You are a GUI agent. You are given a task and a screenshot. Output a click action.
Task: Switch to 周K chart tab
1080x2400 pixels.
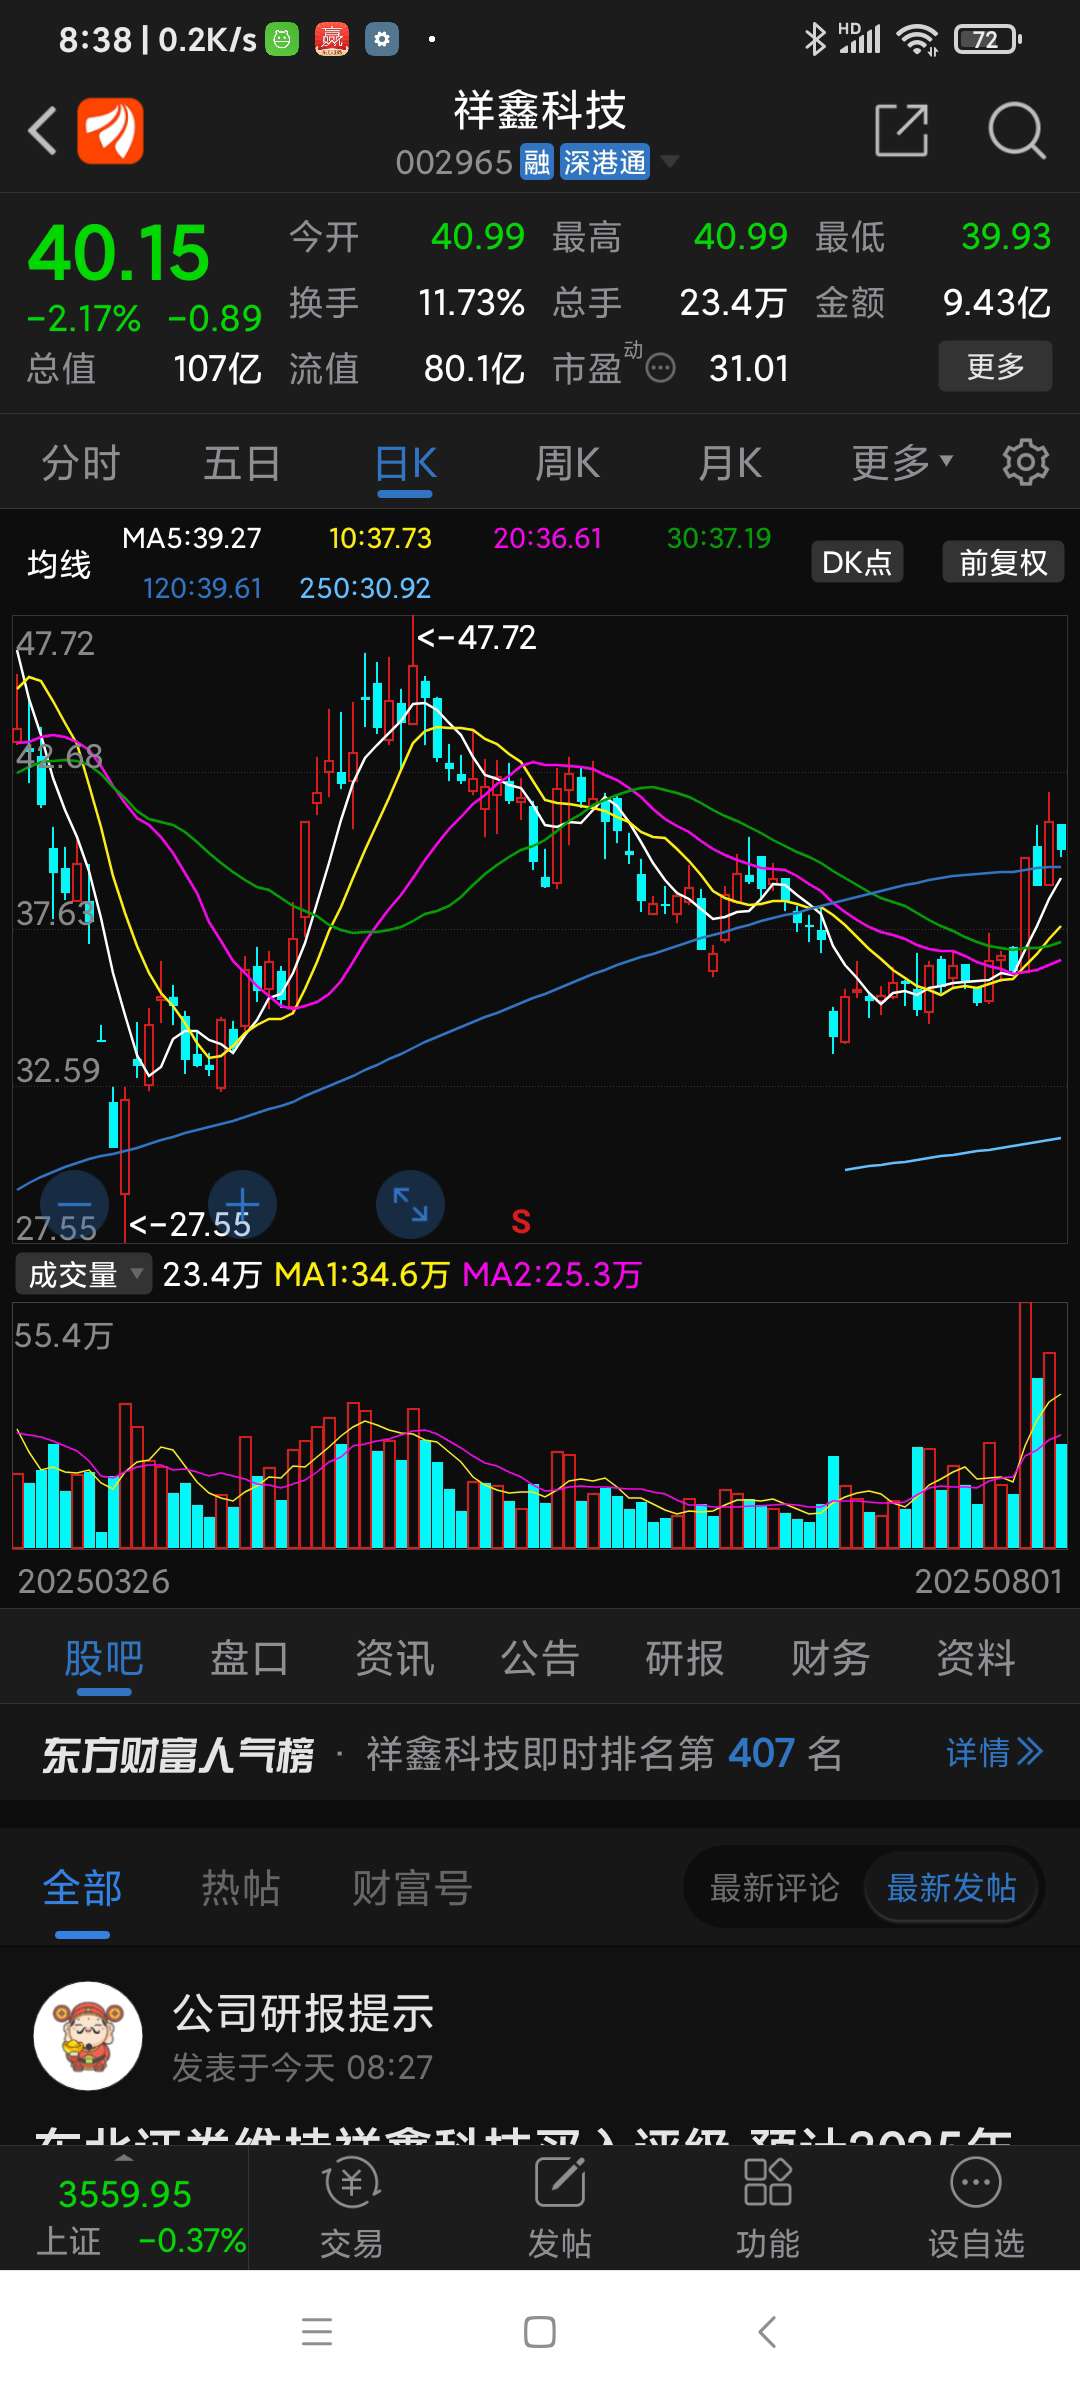pyautogui.click(x=567, y=464)
